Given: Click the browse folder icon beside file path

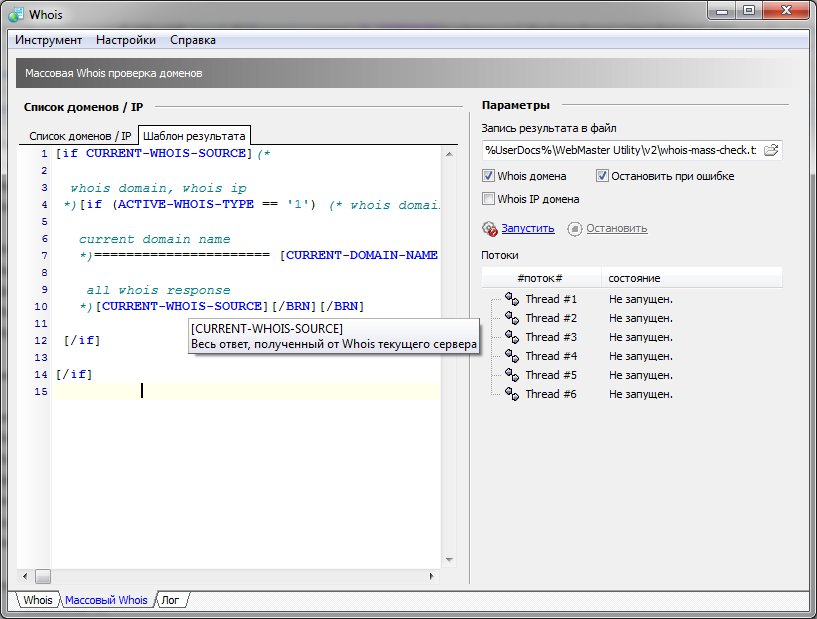Looking at the screenshot, I should coord(771,150).
